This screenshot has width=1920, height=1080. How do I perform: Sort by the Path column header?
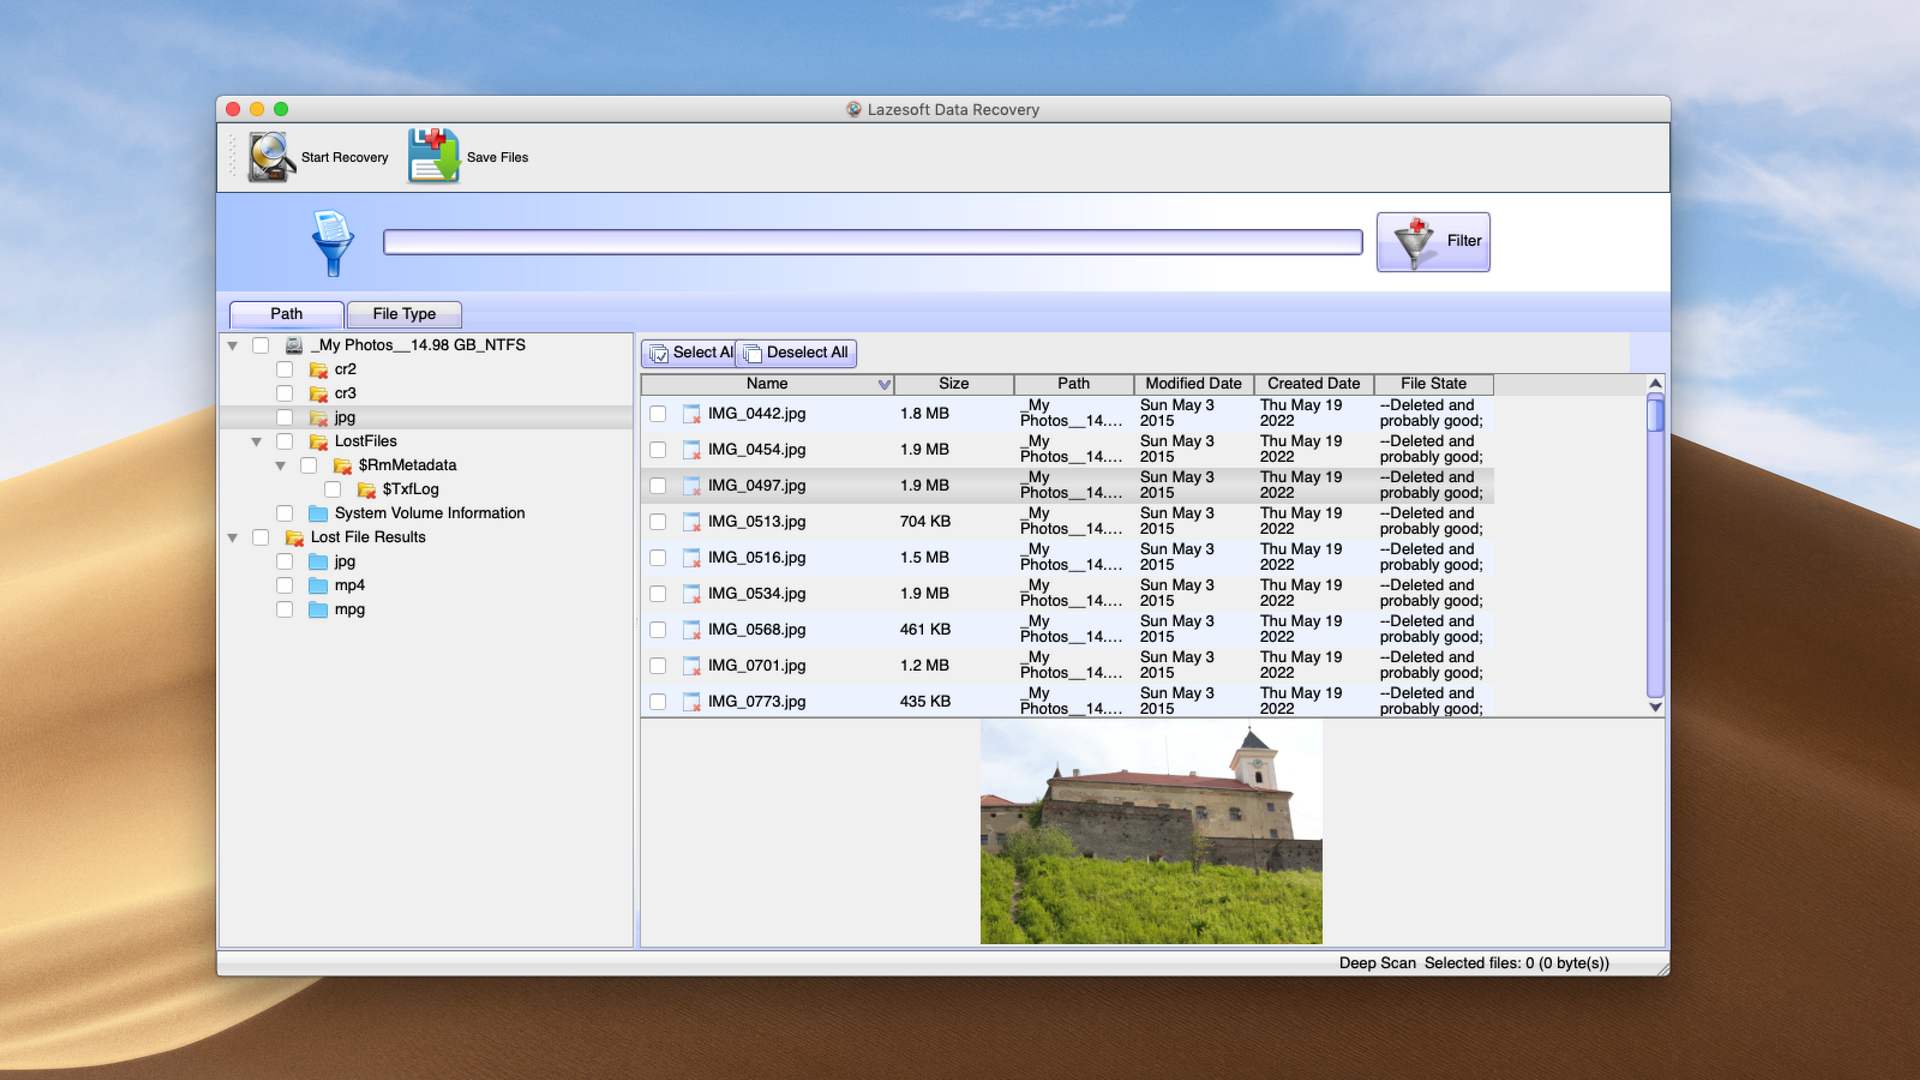pyautogui.click(x=1074, y=384)
